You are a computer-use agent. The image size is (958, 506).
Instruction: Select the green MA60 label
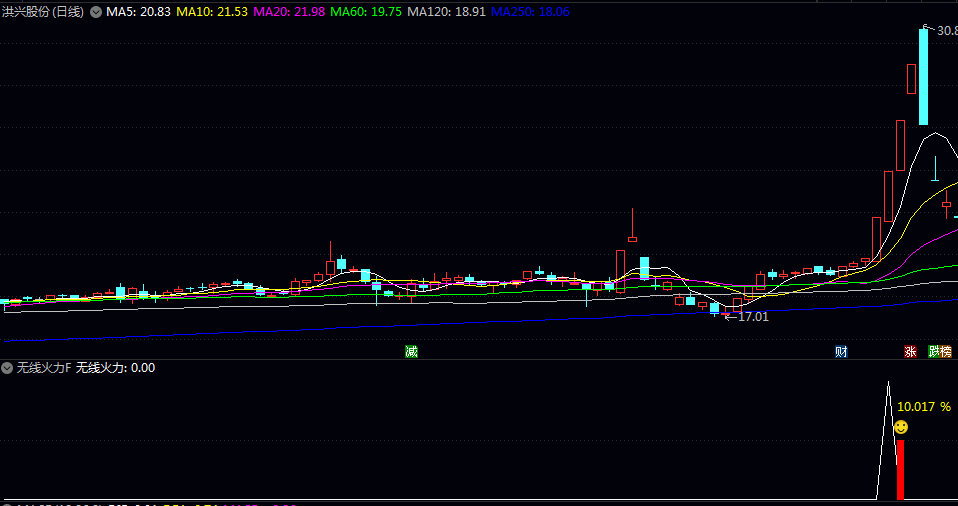[367, 11]
